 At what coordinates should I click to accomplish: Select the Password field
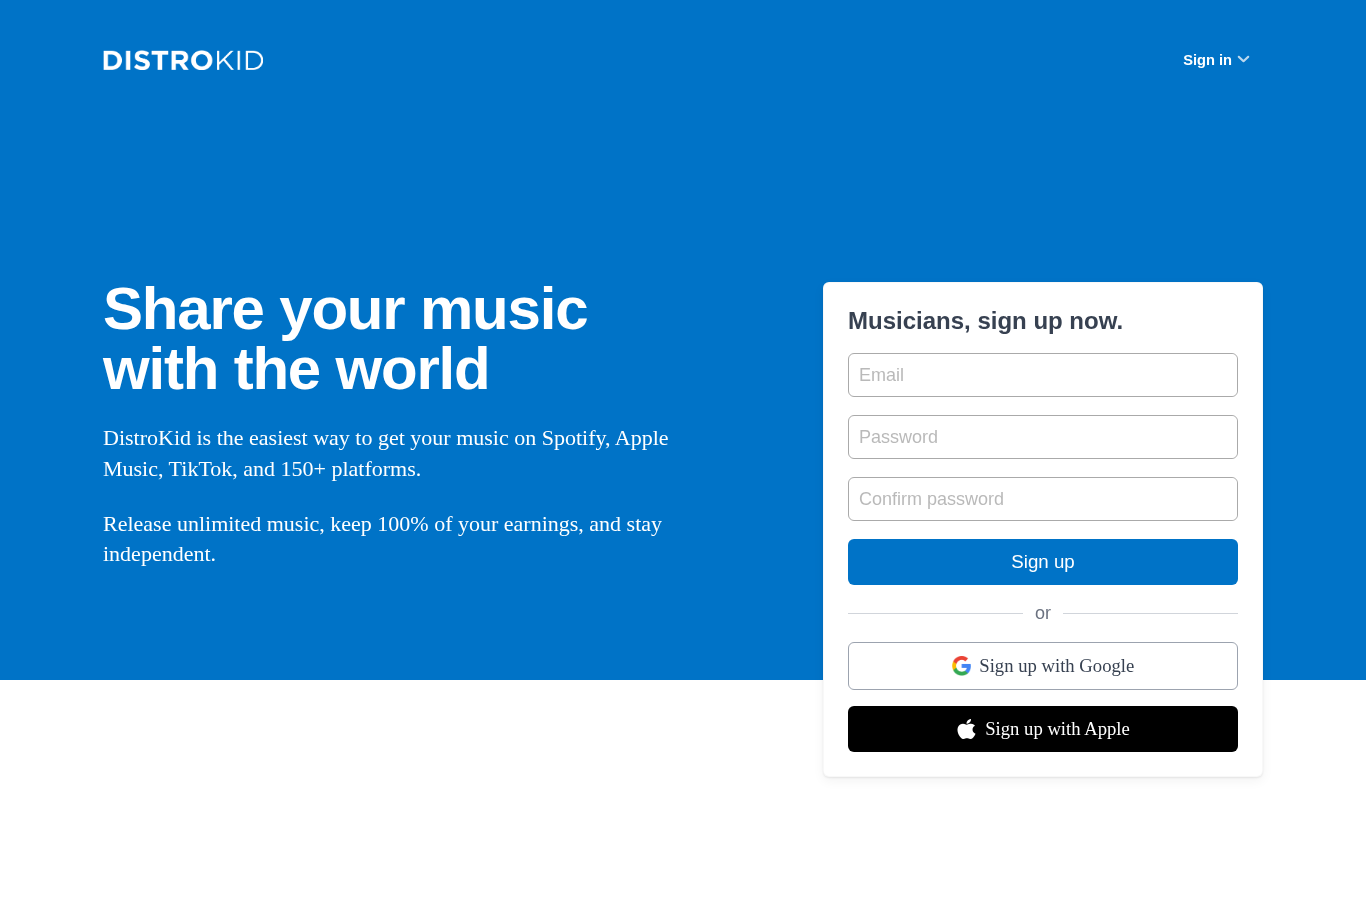tap(1043, 437)
